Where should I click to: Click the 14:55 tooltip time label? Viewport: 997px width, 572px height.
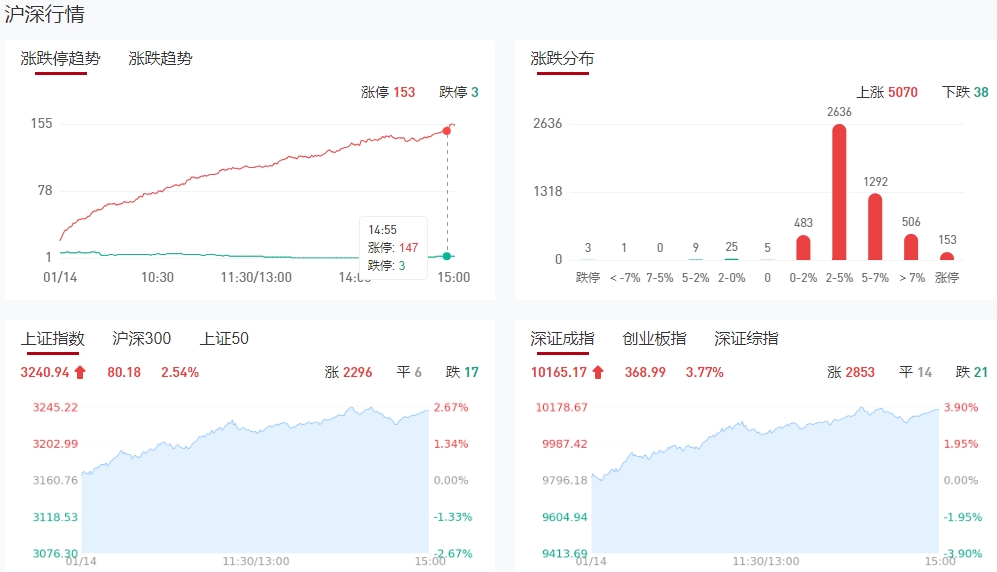click(x=382, y=230)
